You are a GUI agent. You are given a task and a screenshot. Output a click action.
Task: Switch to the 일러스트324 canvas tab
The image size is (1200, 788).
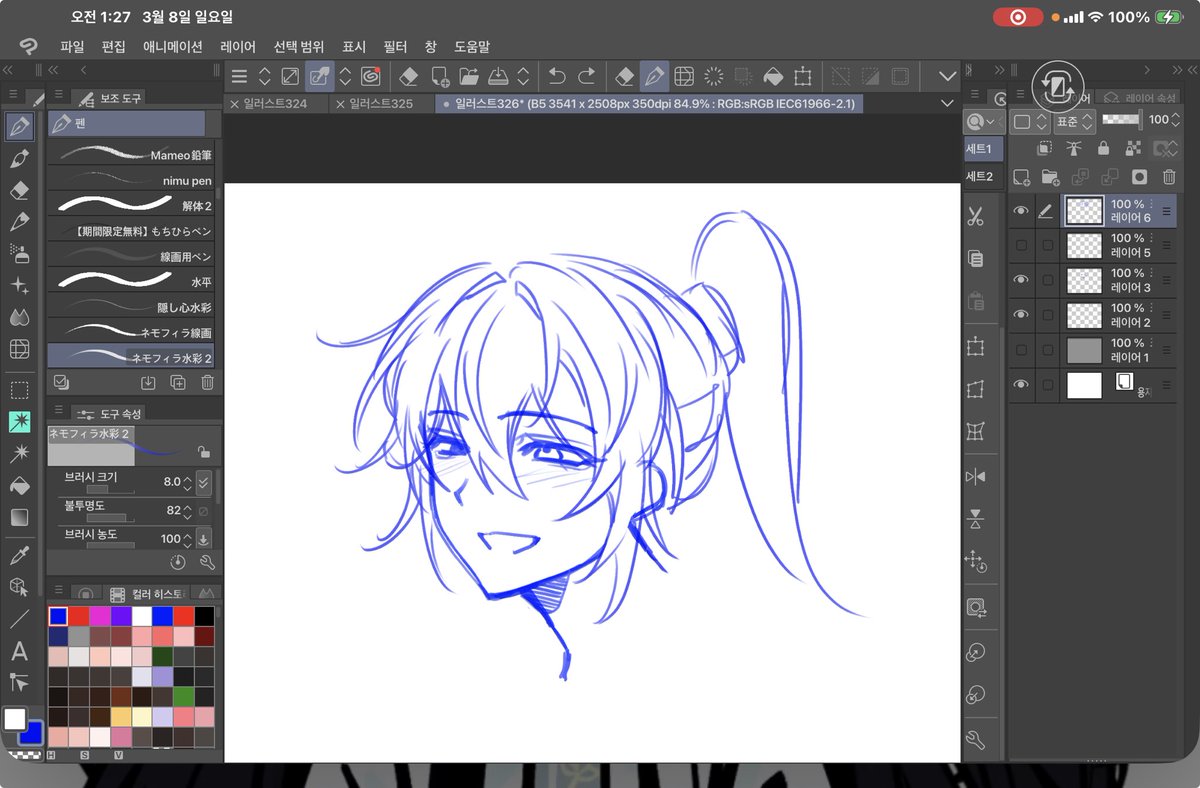[274, 104]
